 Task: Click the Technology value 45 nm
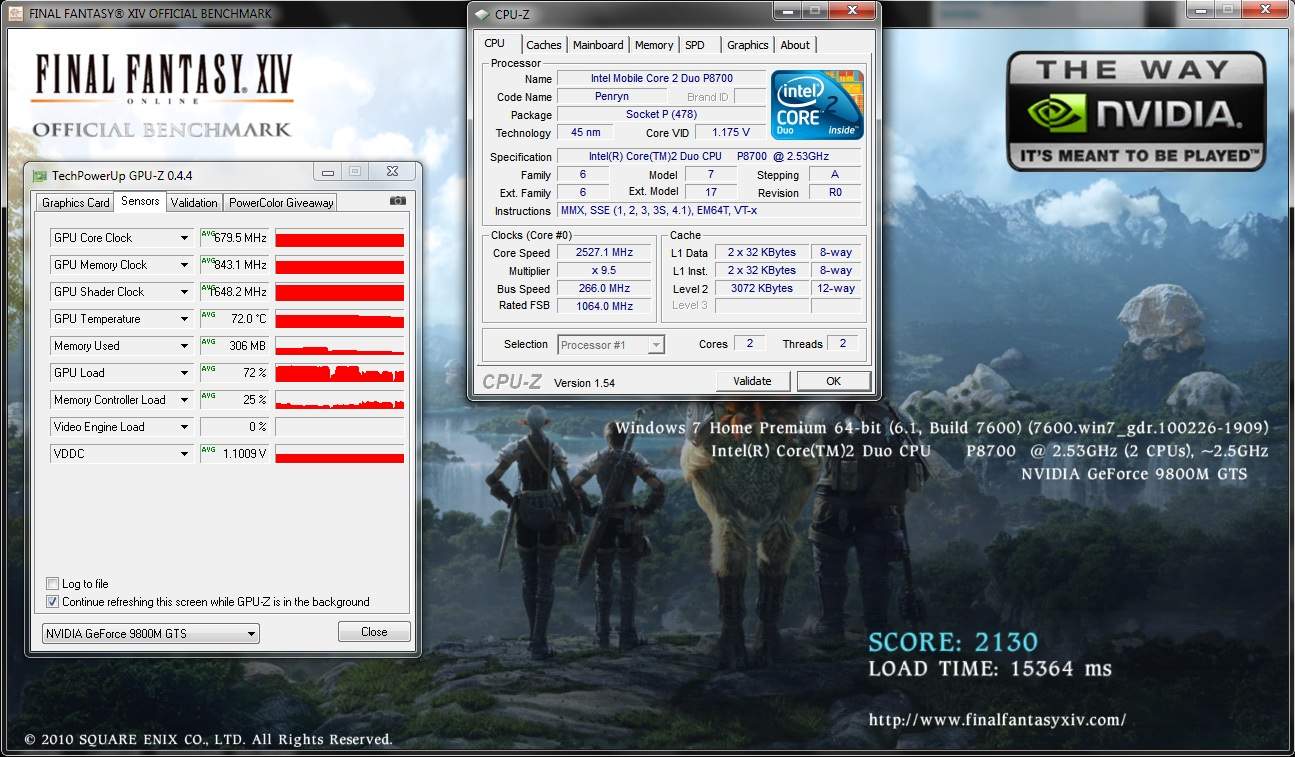[x=586, y=133]
